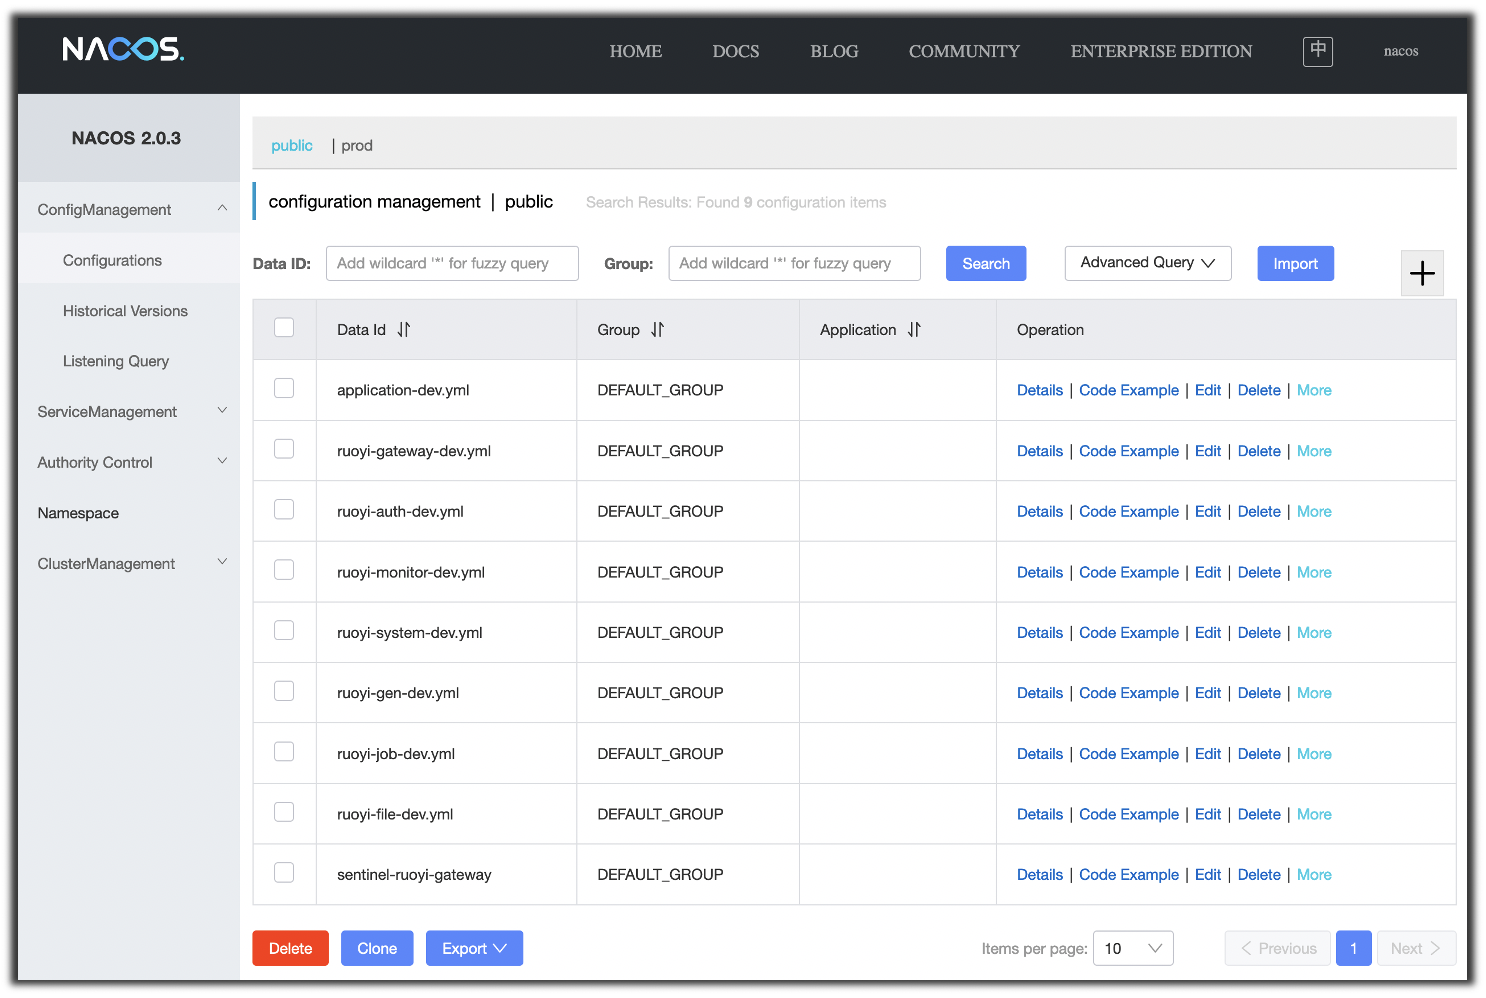Delete the sentinel-ruoyi-gateway configuration

(1259, 875)
